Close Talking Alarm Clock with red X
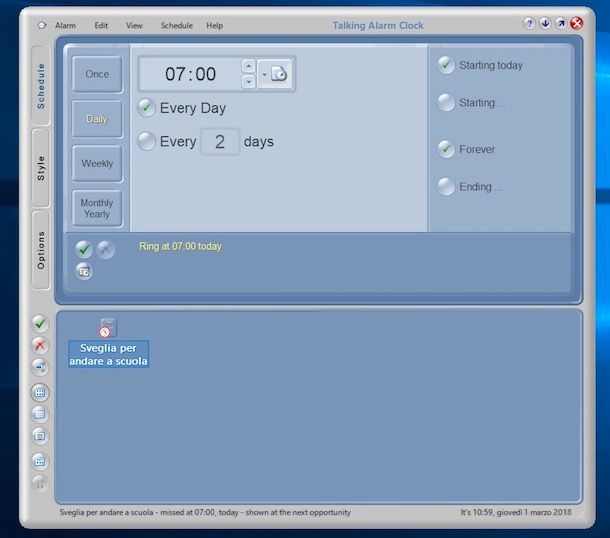This screenshot has height=538, width=610. 577,23
